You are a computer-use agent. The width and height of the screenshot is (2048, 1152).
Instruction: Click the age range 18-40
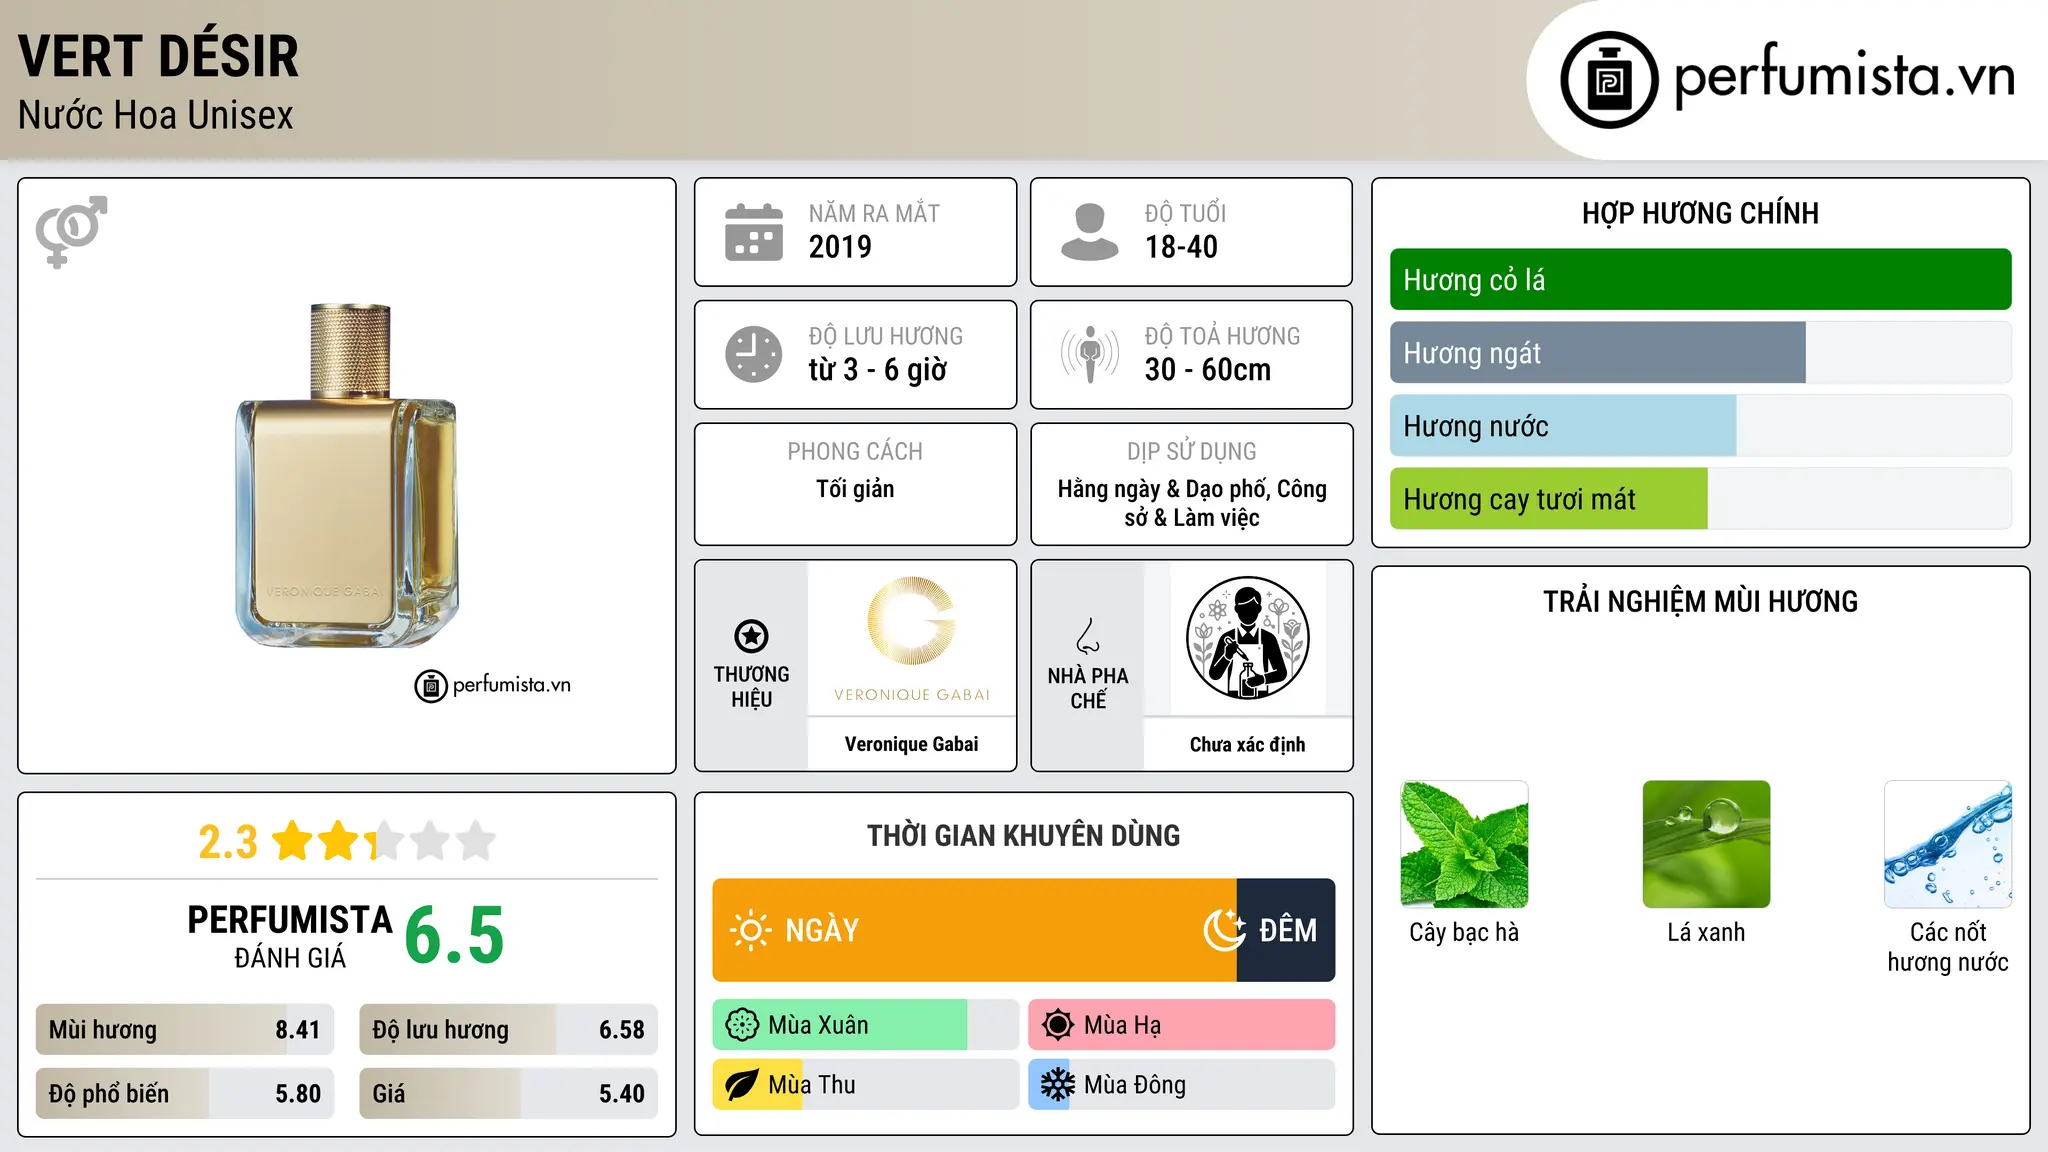1181,247
